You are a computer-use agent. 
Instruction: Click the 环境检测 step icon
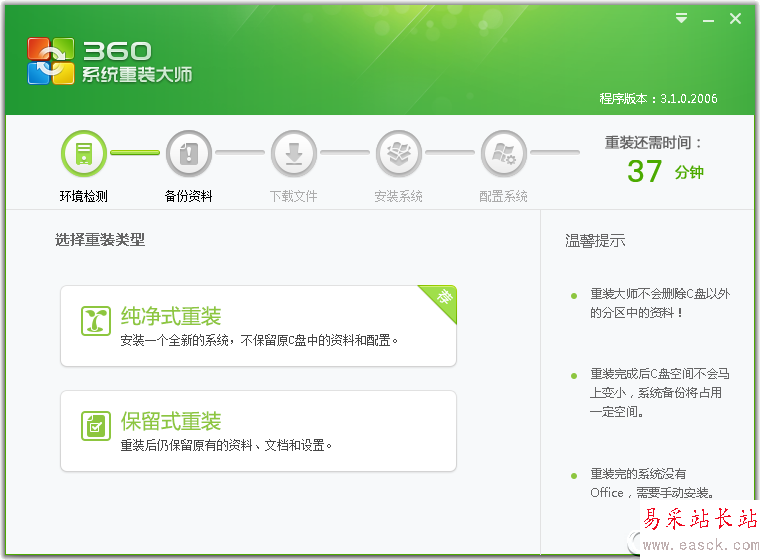point(84,153)
